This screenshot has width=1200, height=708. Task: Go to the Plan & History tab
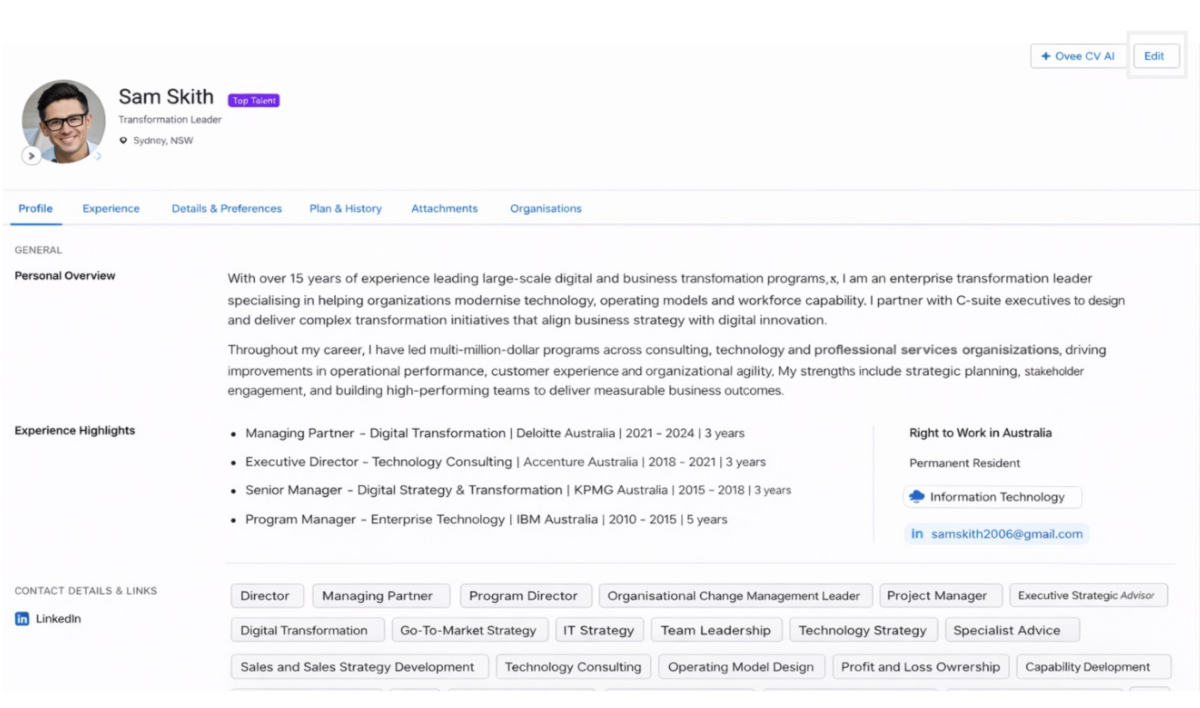[x=345, y=209]
